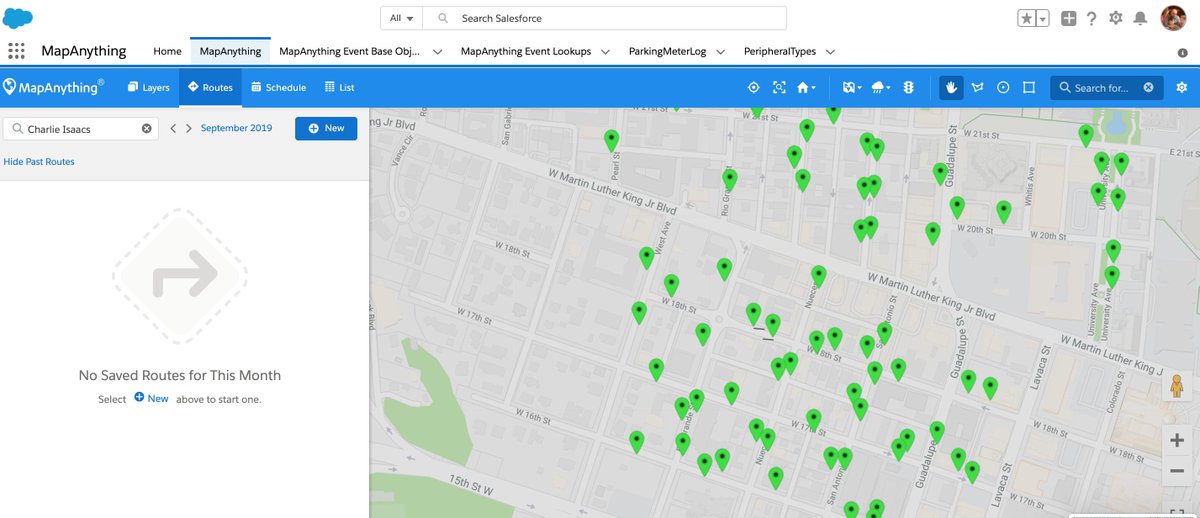This screenshot has height=518, width=1200.
Task: Go to the Home tab
Action: [167, 51]
